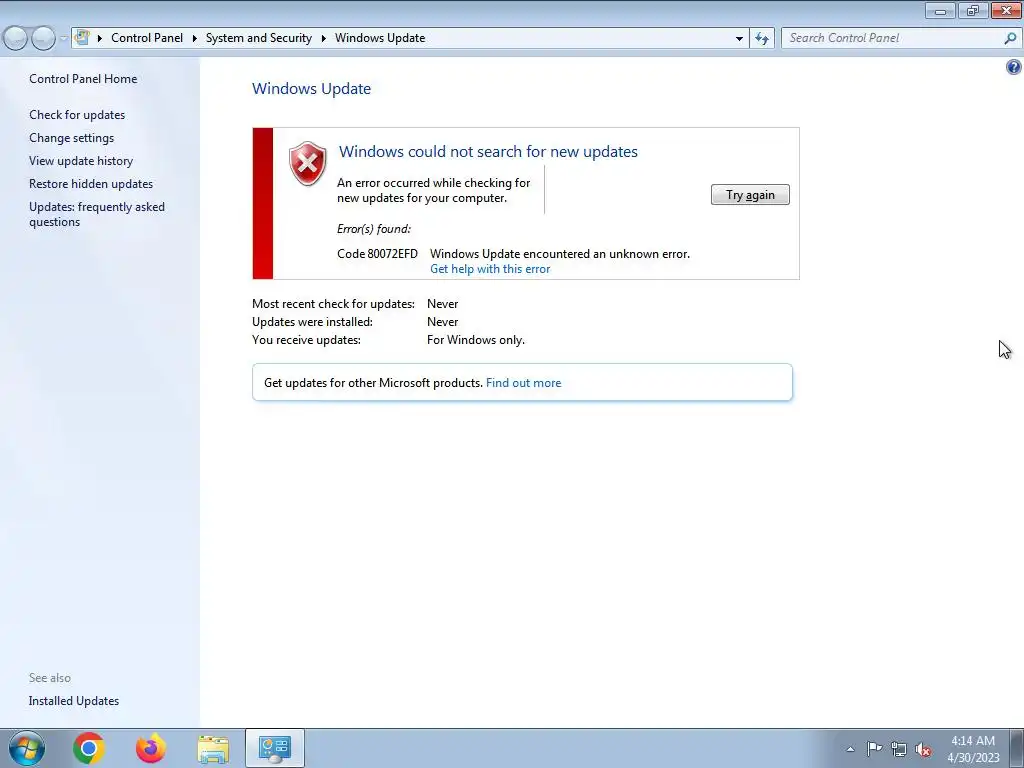Go to Control Panel Home
Viewport: 1024px width, 768px height.
coord(83,79)
